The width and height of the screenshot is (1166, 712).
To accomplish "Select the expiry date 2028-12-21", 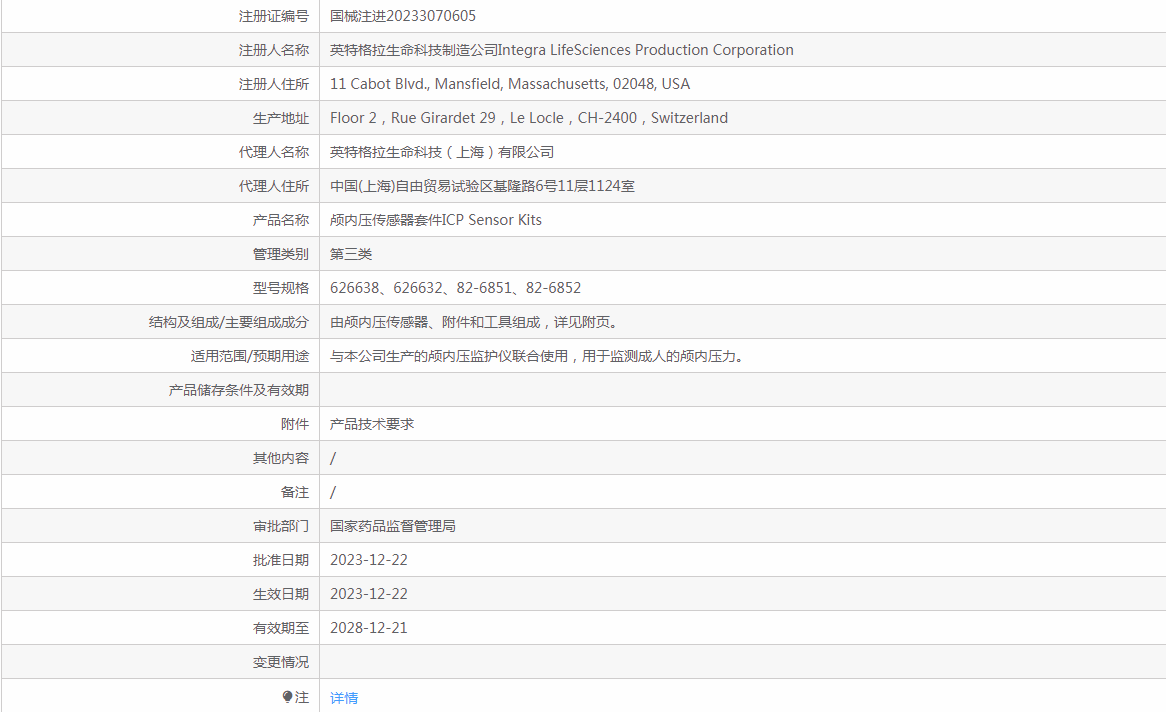I will point(369,628).
